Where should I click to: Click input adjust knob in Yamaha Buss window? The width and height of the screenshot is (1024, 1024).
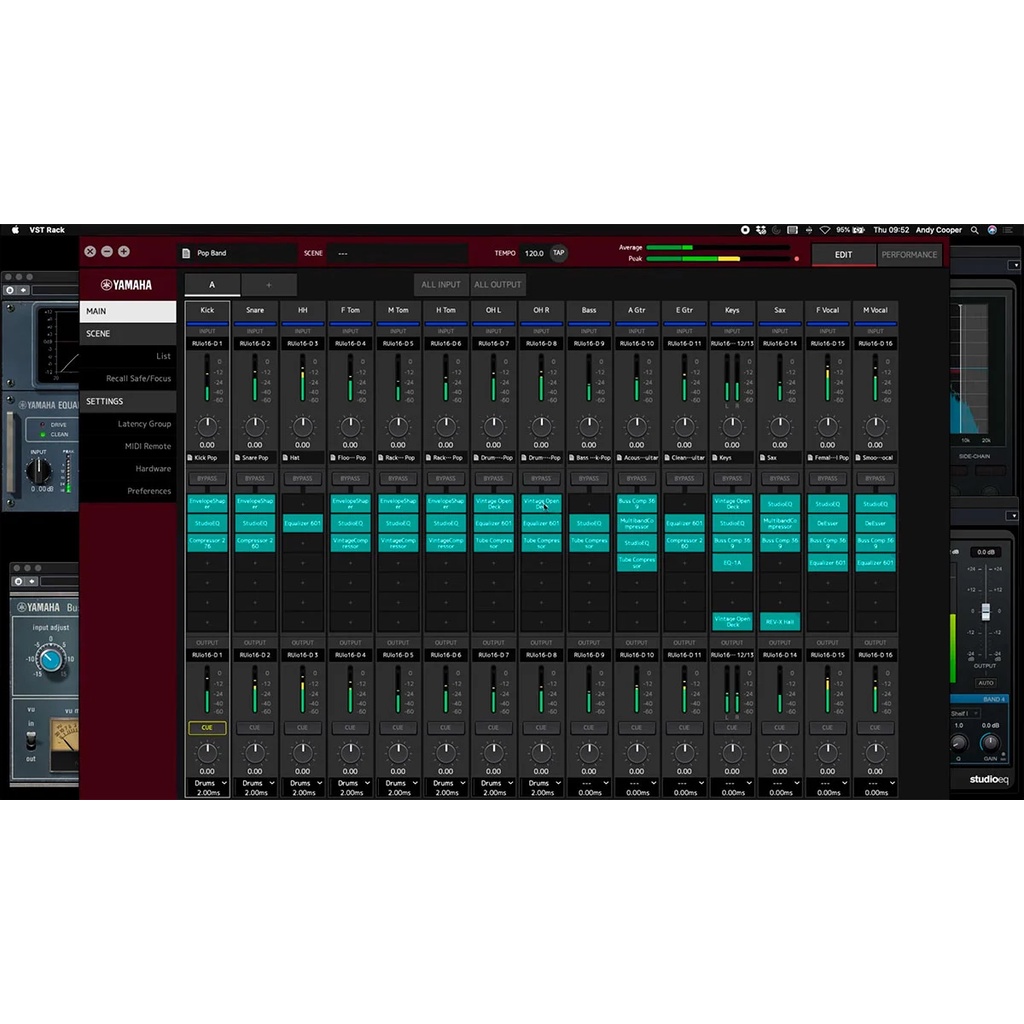point(51,659)
